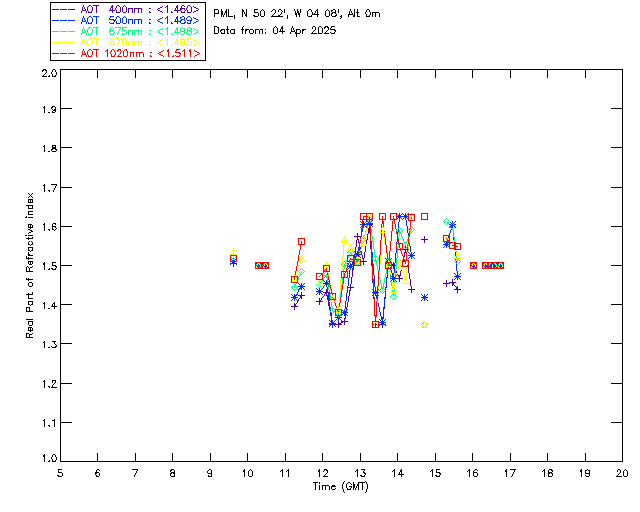The width and height of the screenshot is (640, 512).
Task: Click the red square data point at 9.6 GMT
Action: click(233, 258)
